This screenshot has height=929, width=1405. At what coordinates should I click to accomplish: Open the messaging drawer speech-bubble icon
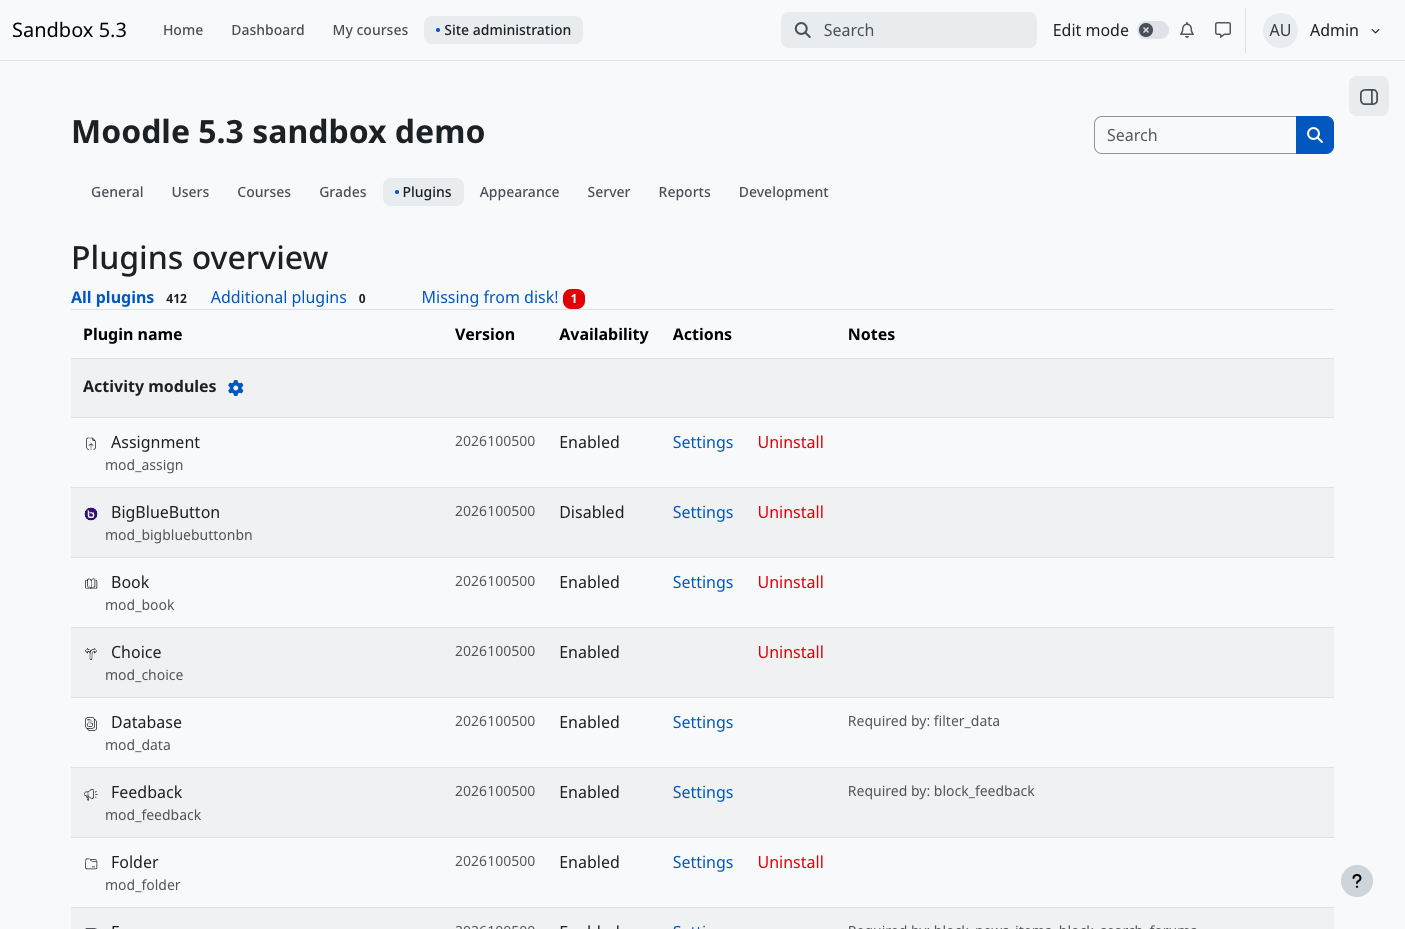coord(1223,30)
